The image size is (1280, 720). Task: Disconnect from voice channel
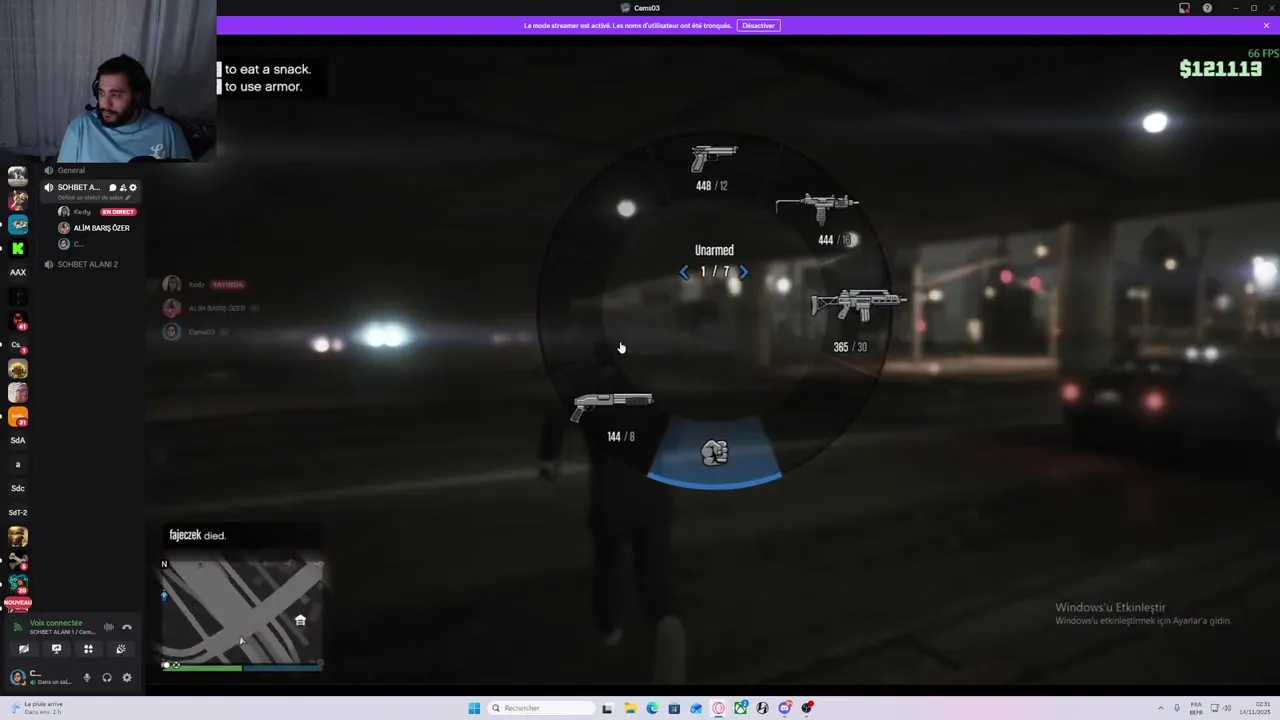pos(127,627)
